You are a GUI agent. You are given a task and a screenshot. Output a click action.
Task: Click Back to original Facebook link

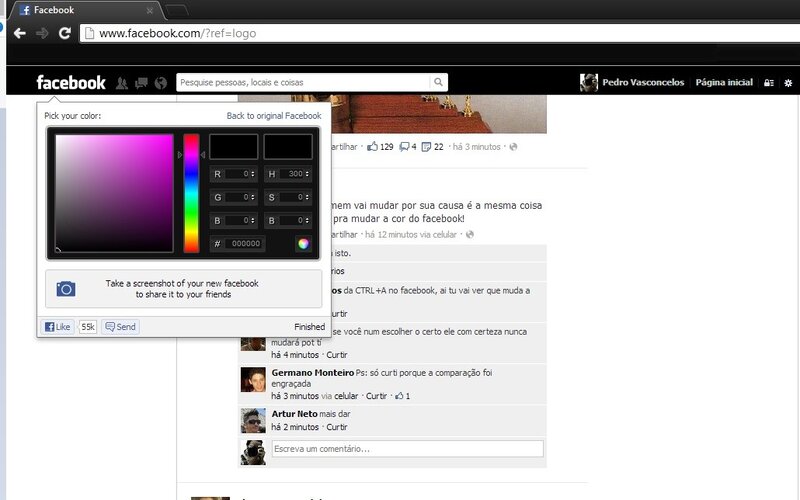click(x=274, y=116)
